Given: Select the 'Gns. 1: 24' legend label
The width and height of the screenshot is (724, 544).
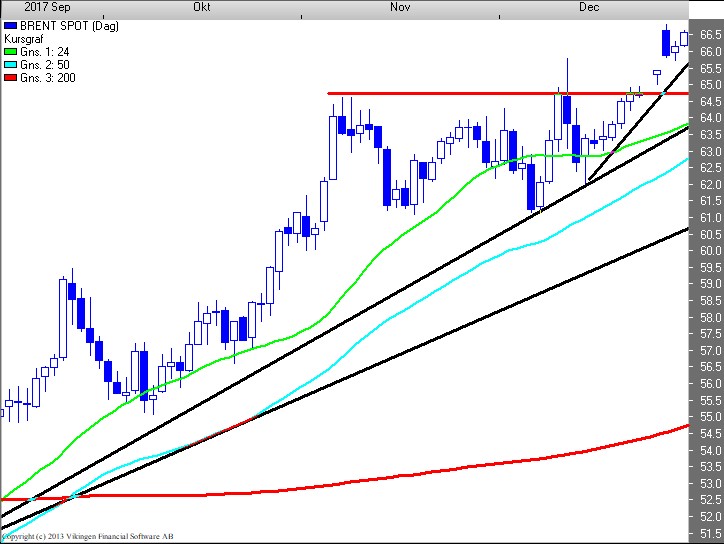Looking at the screenshot, I should pos(45,52).
